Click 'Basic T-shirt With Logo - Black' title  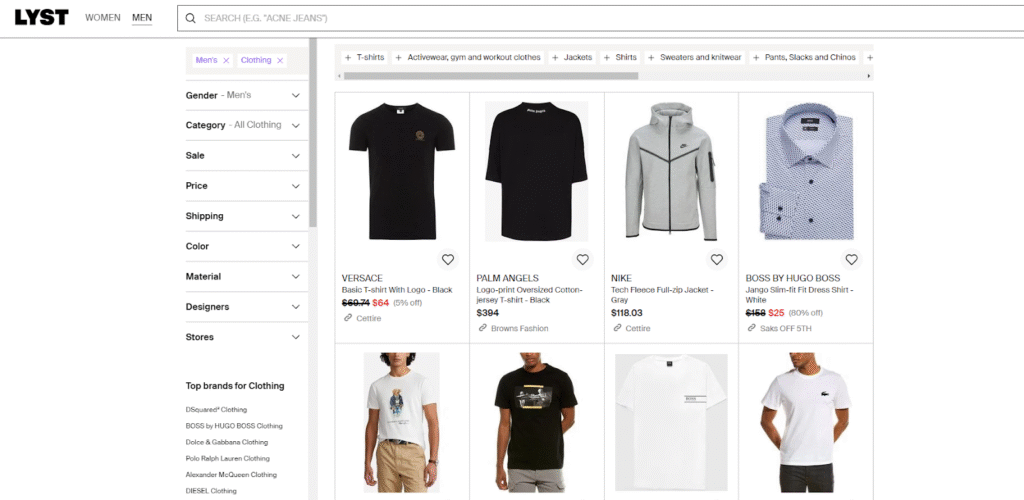coord(397,290)
